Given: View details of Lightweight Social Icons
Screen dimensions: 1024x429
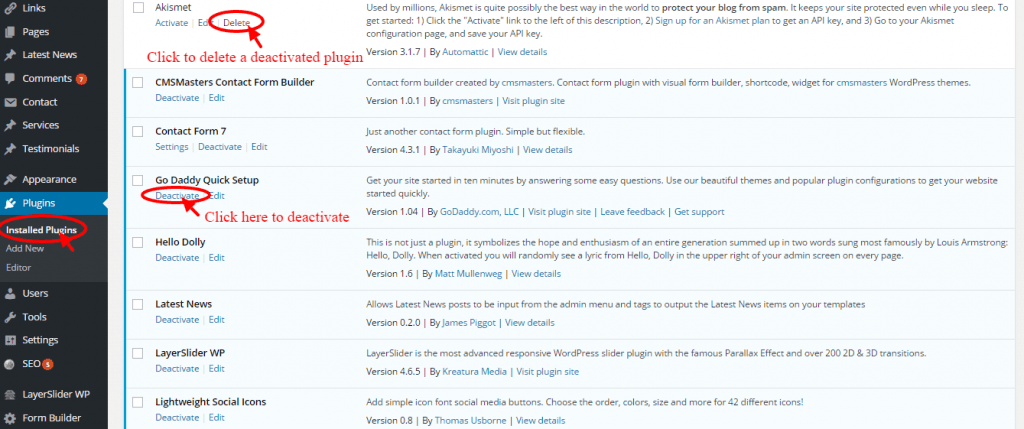Looking at the screenshot, I should (x=539, y=421).
